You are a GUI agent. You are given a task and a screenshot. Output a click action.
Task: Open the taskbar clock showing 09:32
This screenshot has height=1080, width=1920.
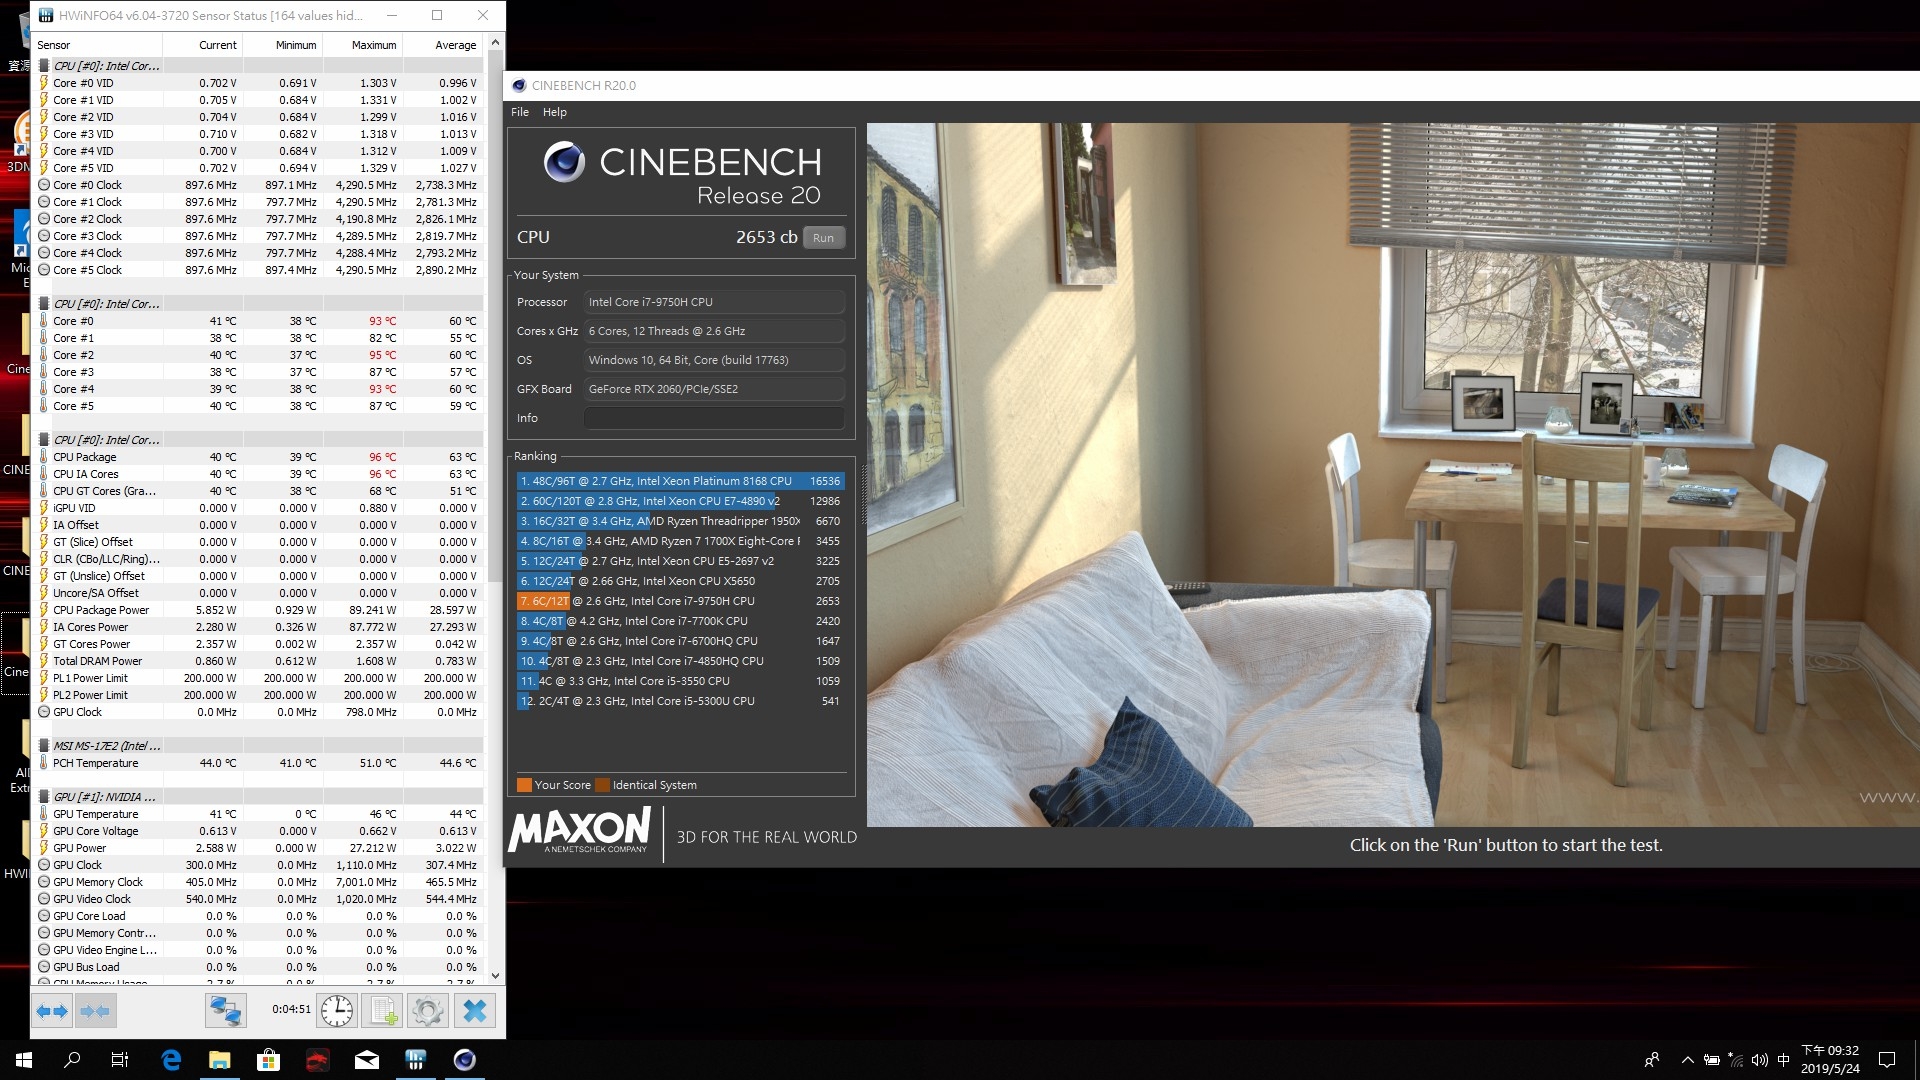tap(1830, 1060)
